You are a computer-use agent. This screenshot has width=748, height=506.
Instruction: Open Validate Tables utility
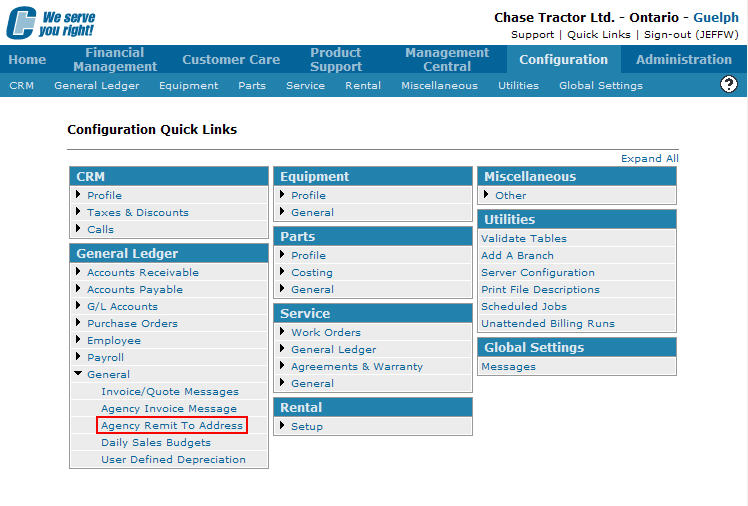pos(524,238)
